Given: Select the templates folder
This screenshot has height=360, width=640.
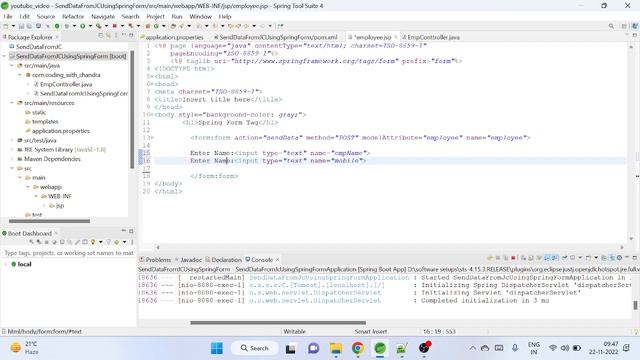Looking at the screenshot, I should coord(45,122).
